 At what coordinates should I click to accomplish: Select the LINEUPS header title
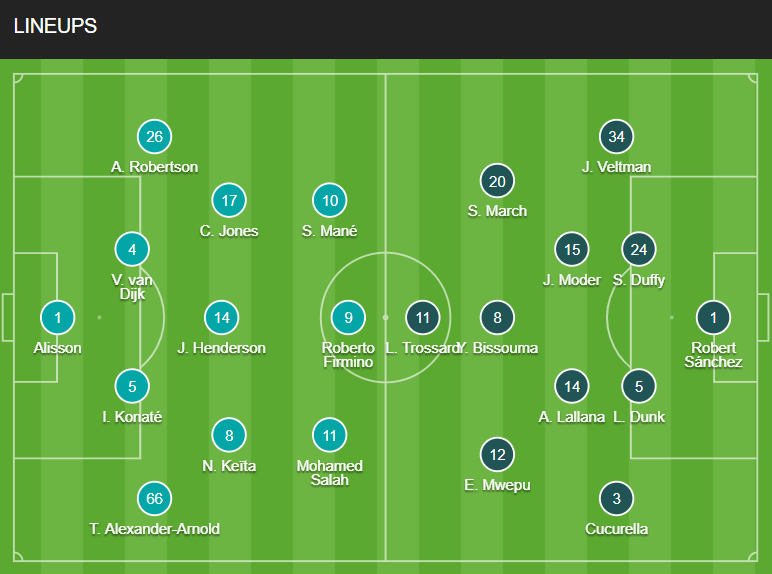(x=55, y=26)
